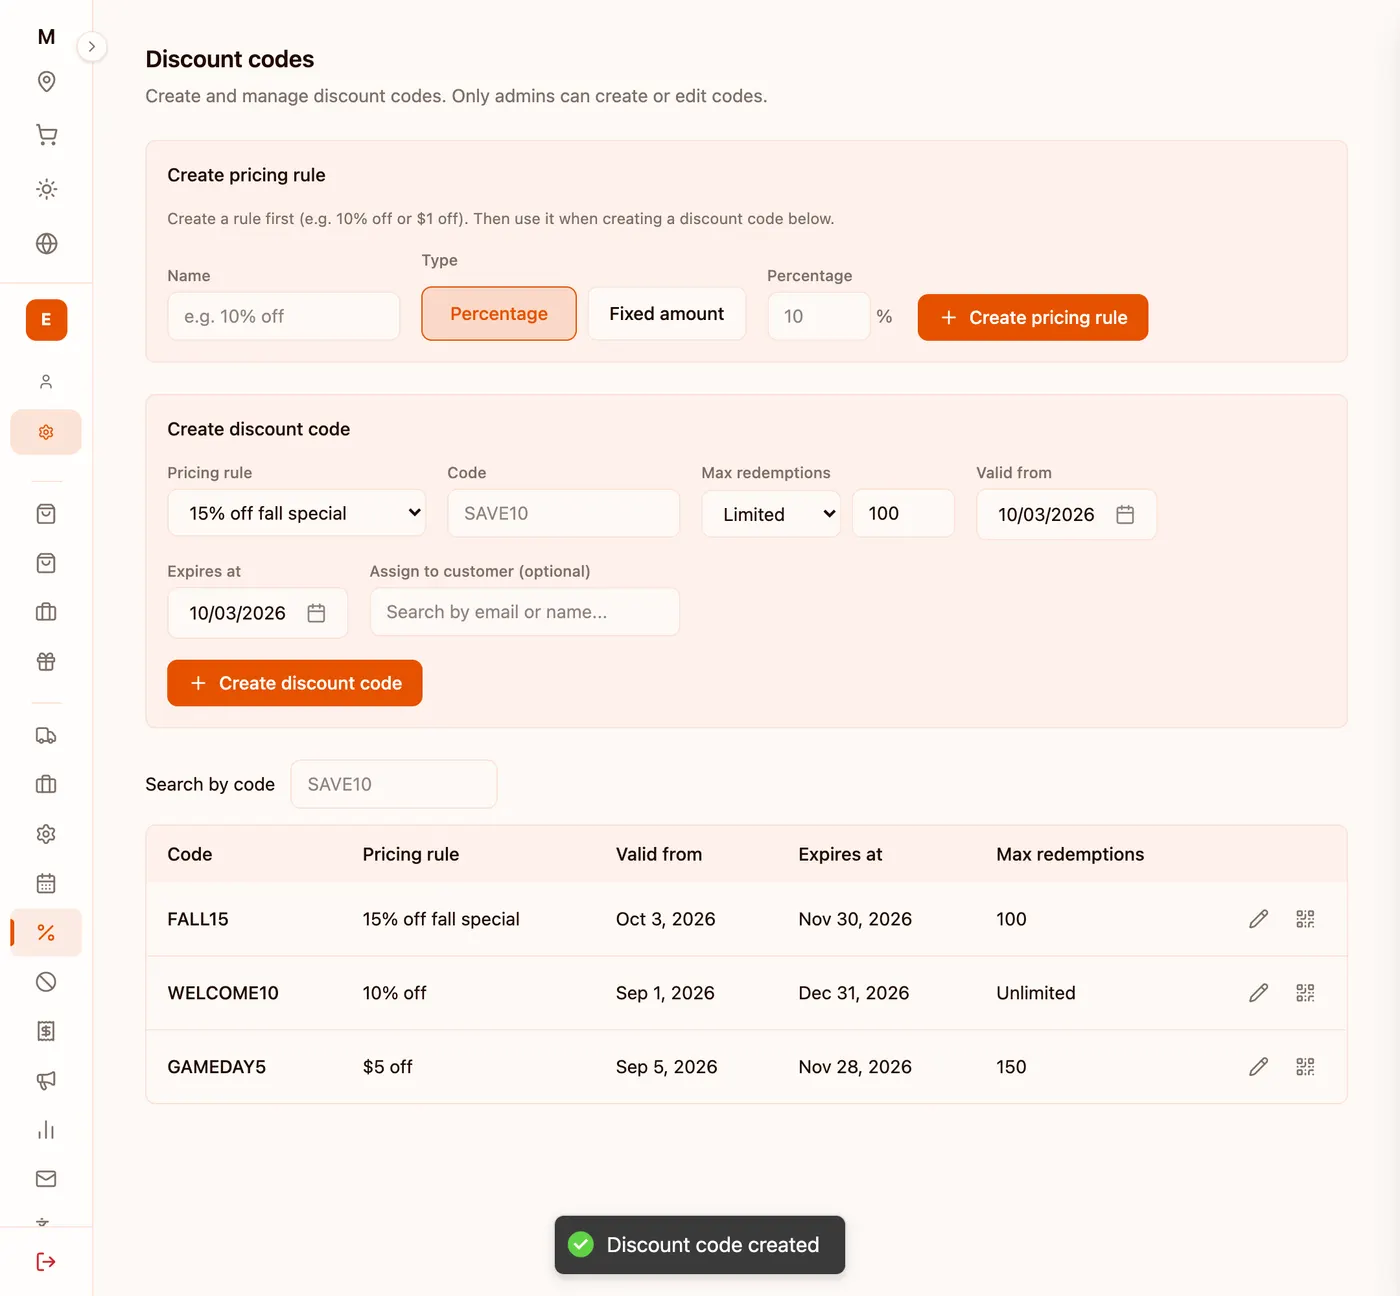Open the Pricing rule dropdown

tap(296, 513)
